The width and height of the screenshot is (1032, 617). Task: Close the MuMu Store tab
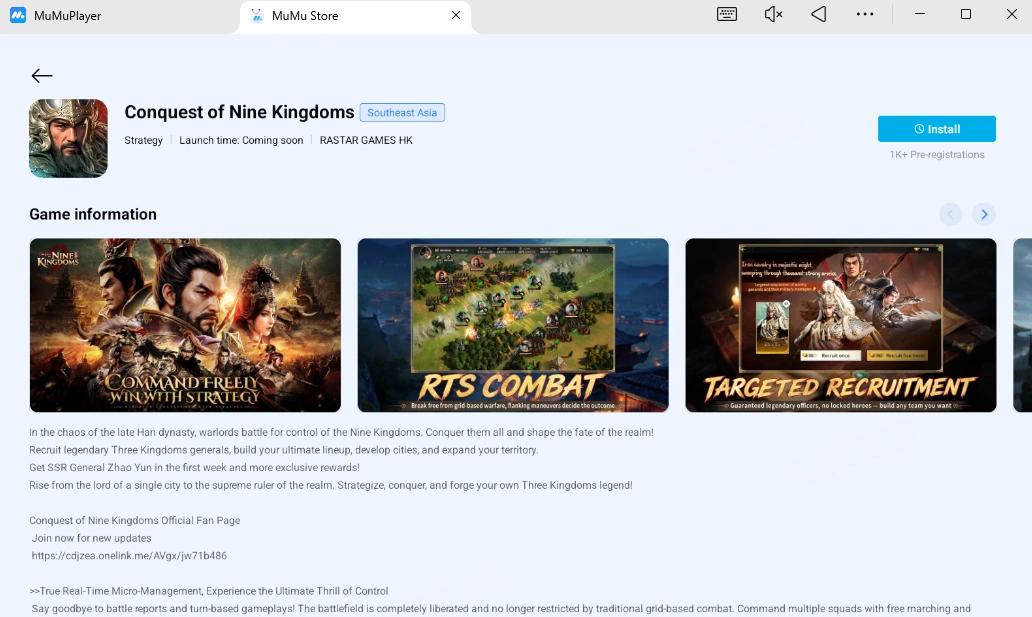tap(455, 15)
